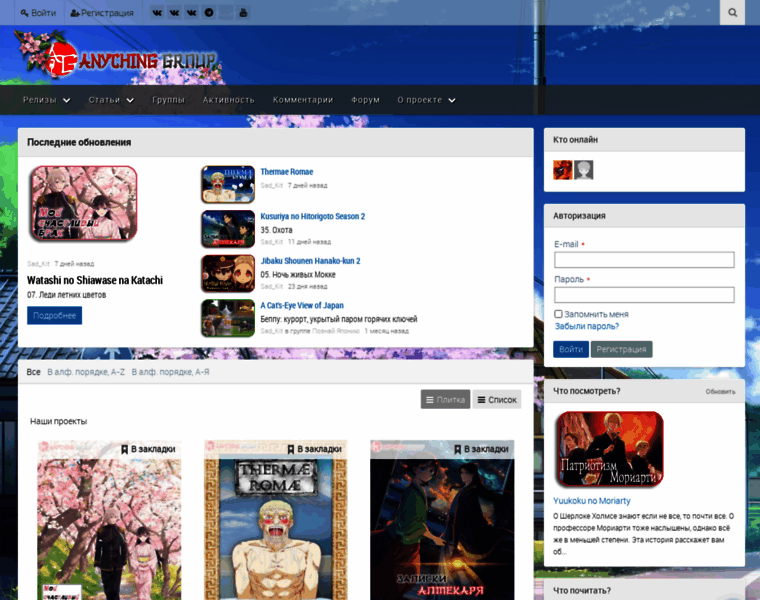Click the grey Регистрация button

pos(621,349)
